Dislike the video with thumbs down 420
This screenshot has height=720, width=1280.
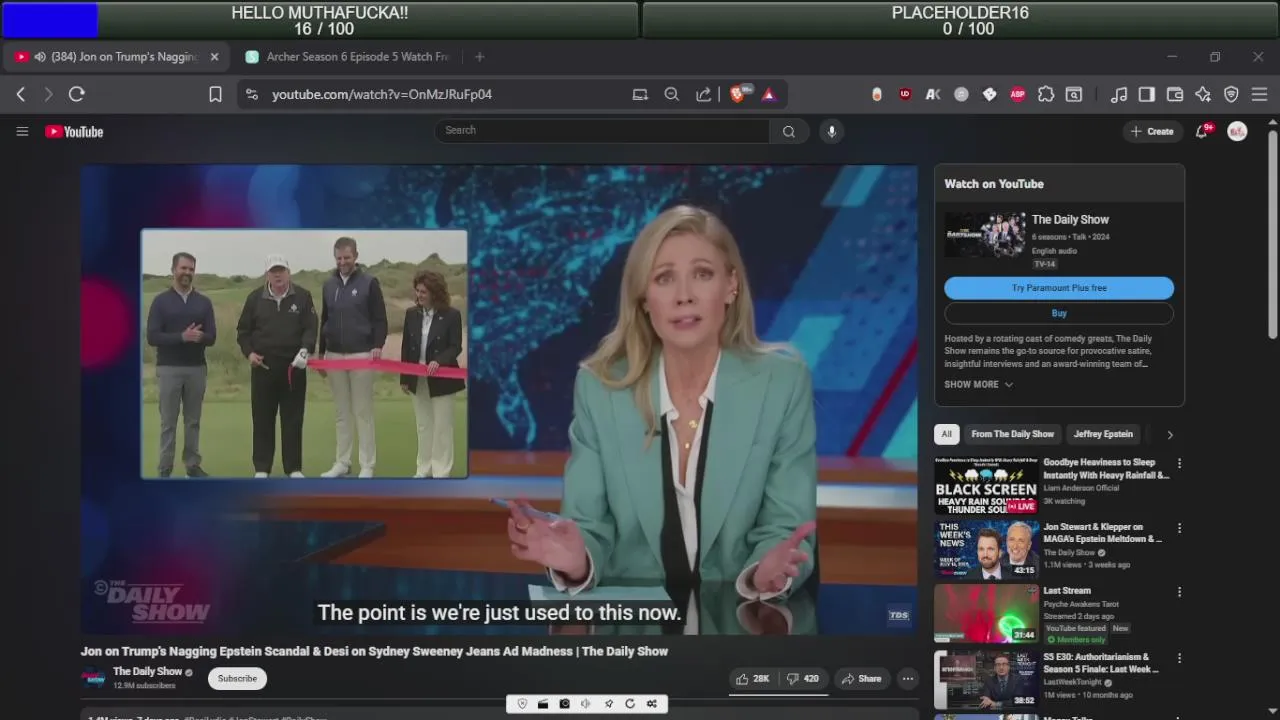click(803, 679)
